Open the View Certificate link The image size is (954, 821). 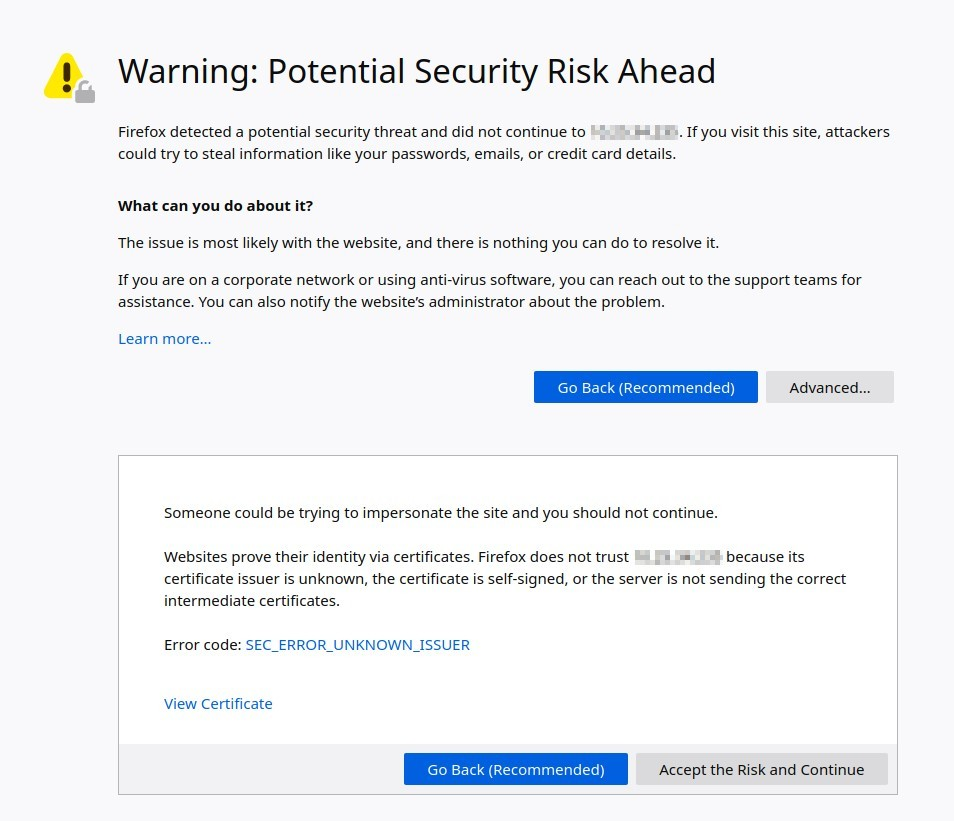(218, 704)
